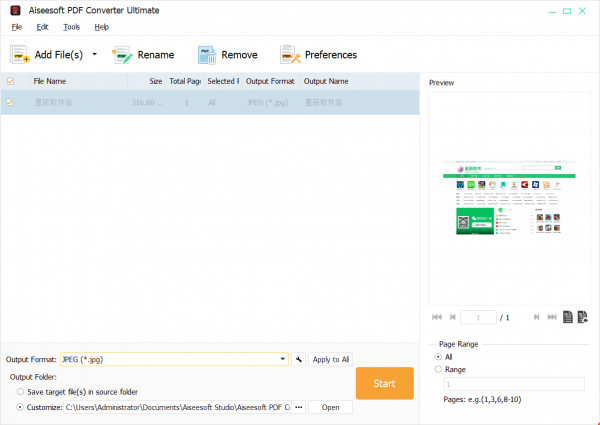
Task: Open the File menu
Action: click(x=17, y=27)
